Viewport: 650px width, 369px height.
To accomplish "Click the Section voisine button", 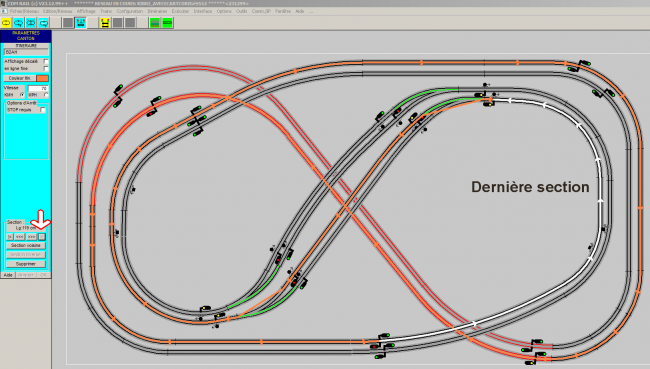I will point(26,245).
